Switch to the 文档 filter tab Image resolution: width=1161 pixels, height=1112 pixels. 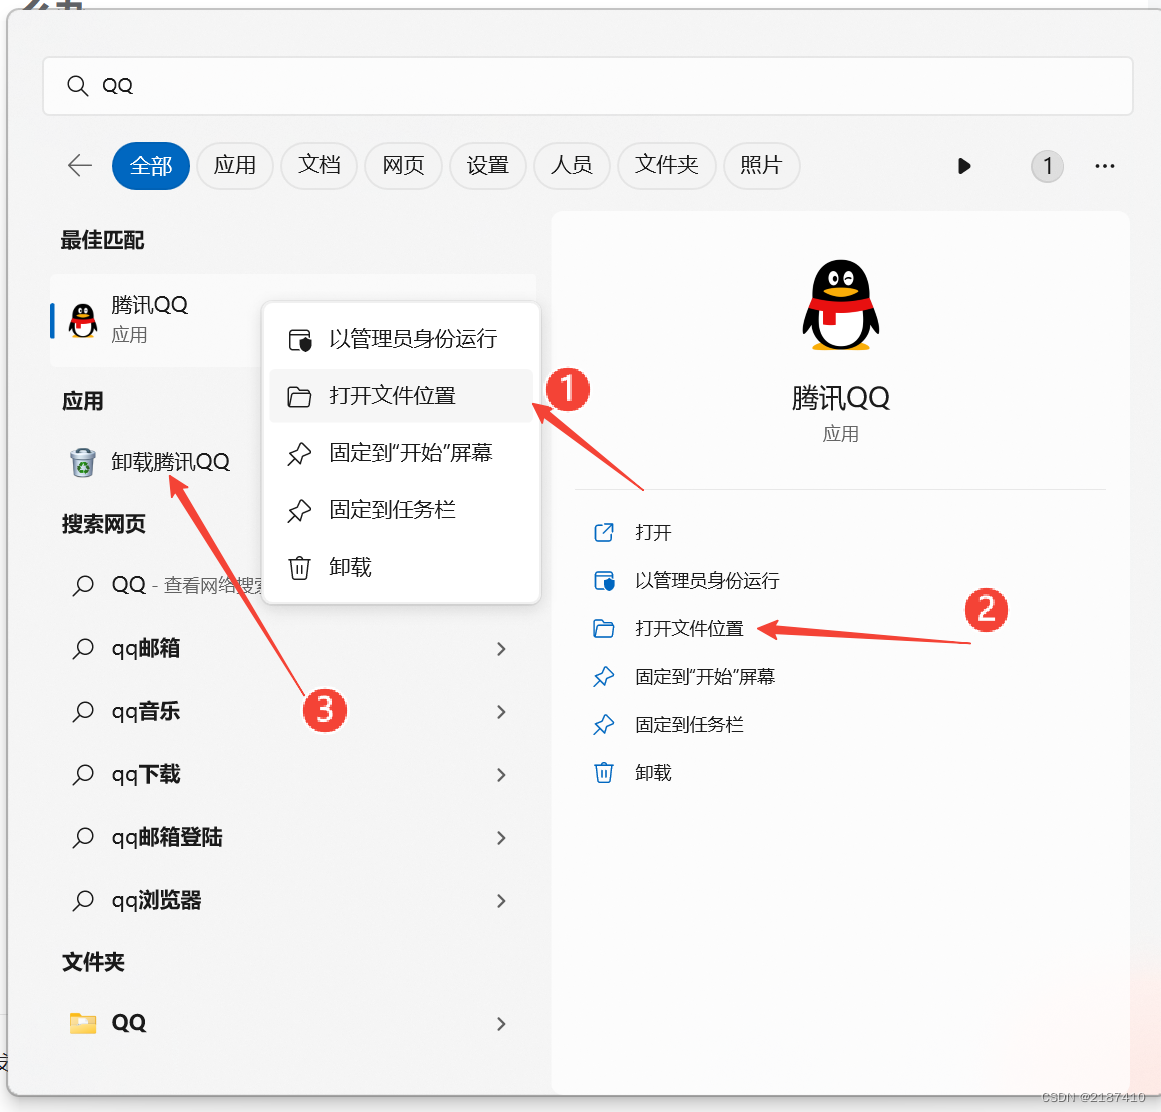(319, 165)
